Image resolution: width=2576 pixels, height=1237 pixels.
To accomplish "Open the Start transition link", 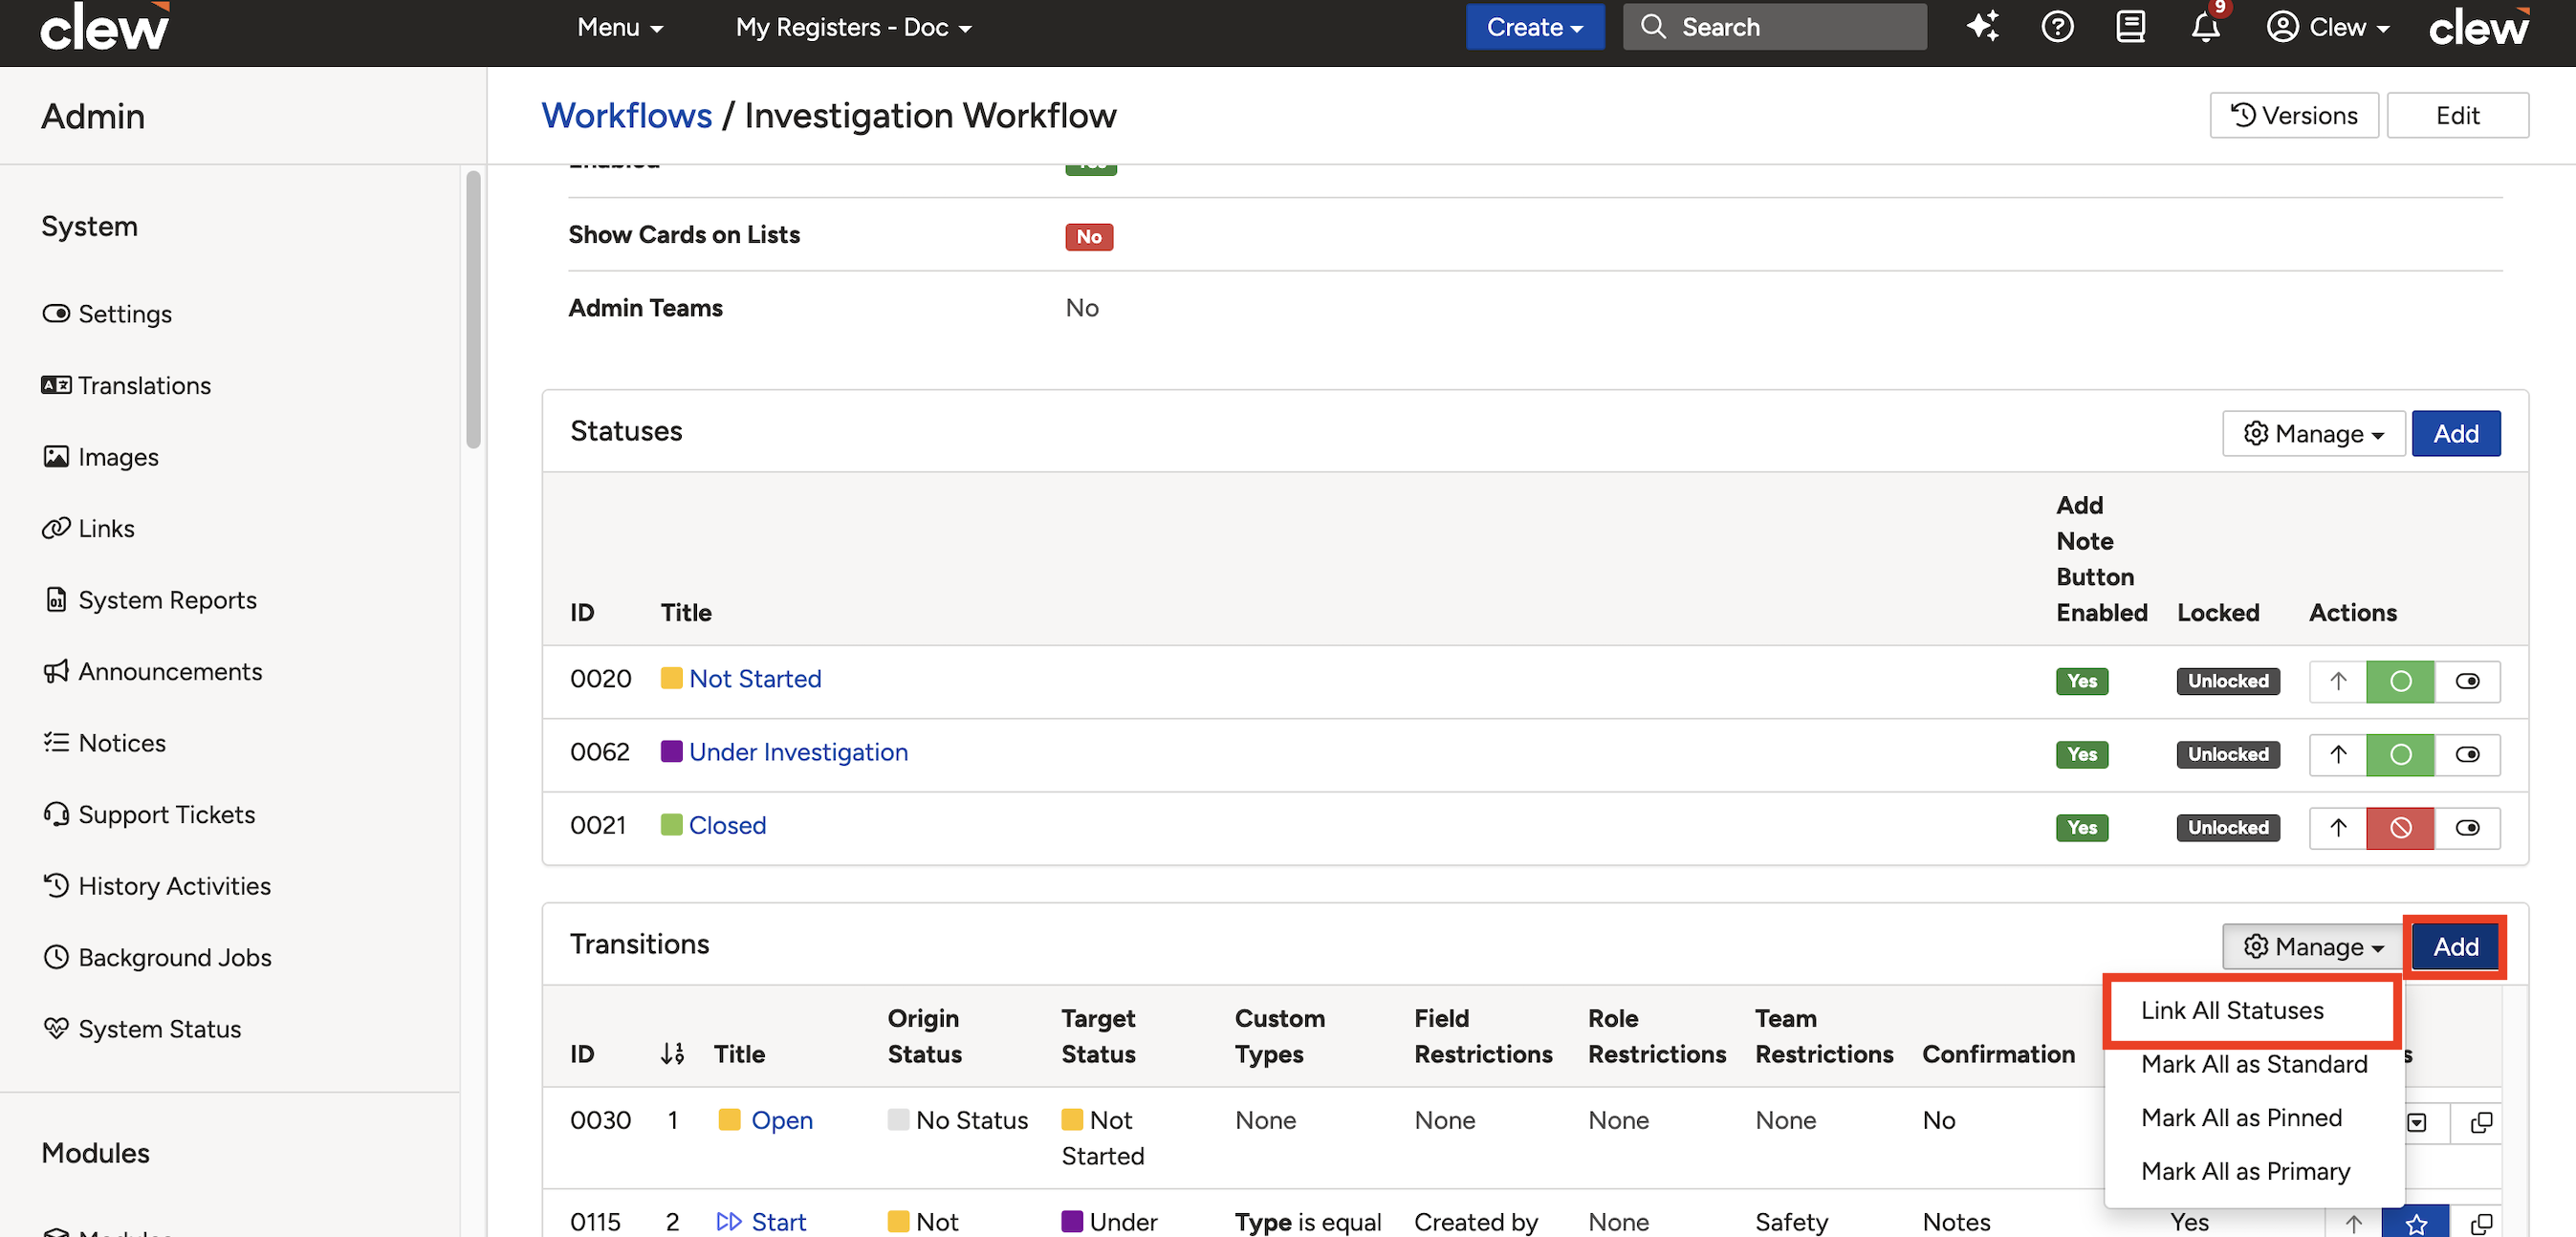I will point(778,1223).
